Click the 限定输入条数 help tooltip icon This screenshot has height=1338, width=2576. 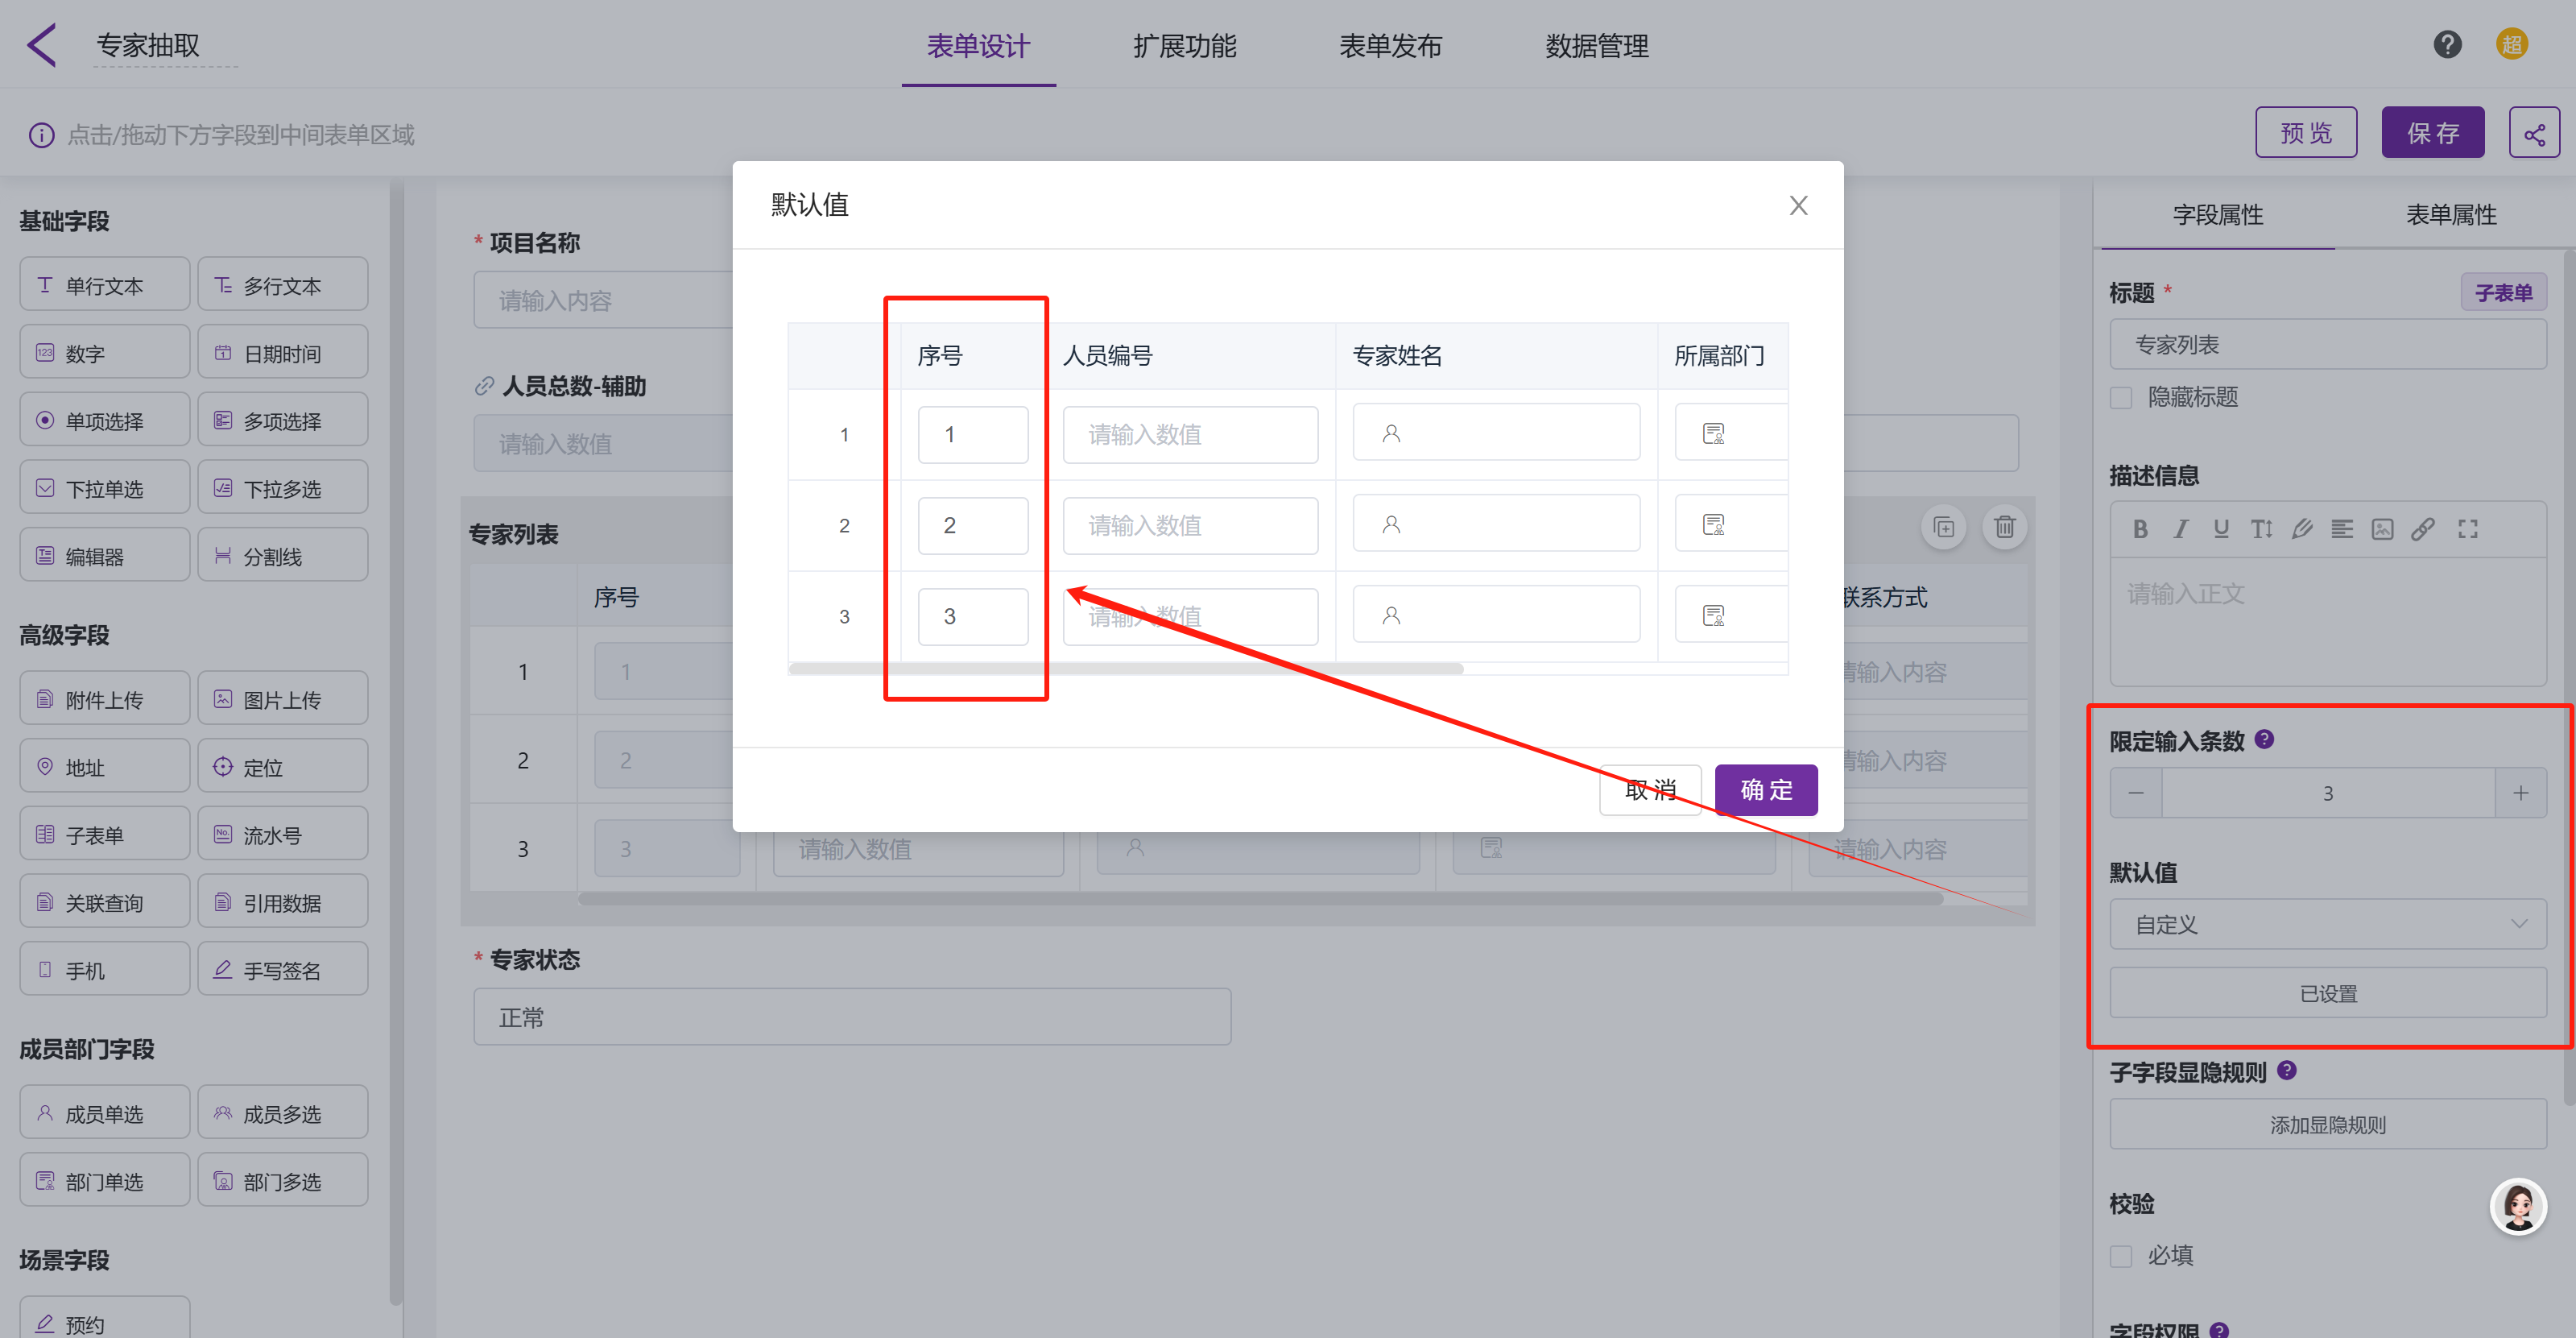2265,739
